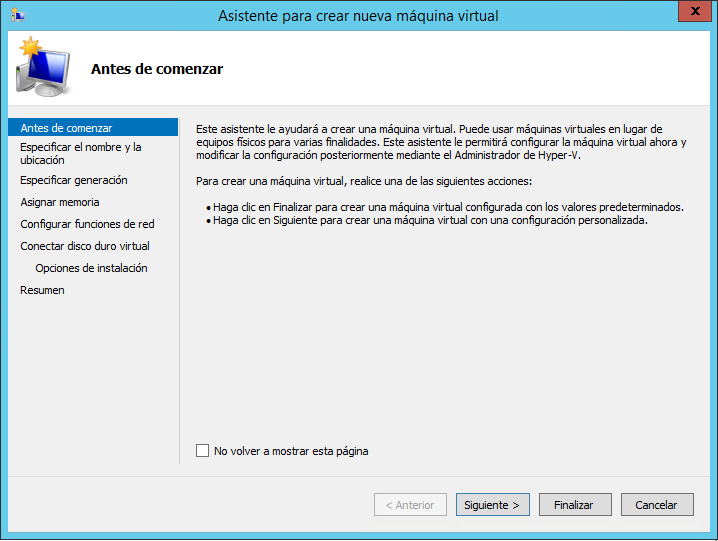
Task: Open the 'Especificar generación' step
Action: (x=74, y=180)
